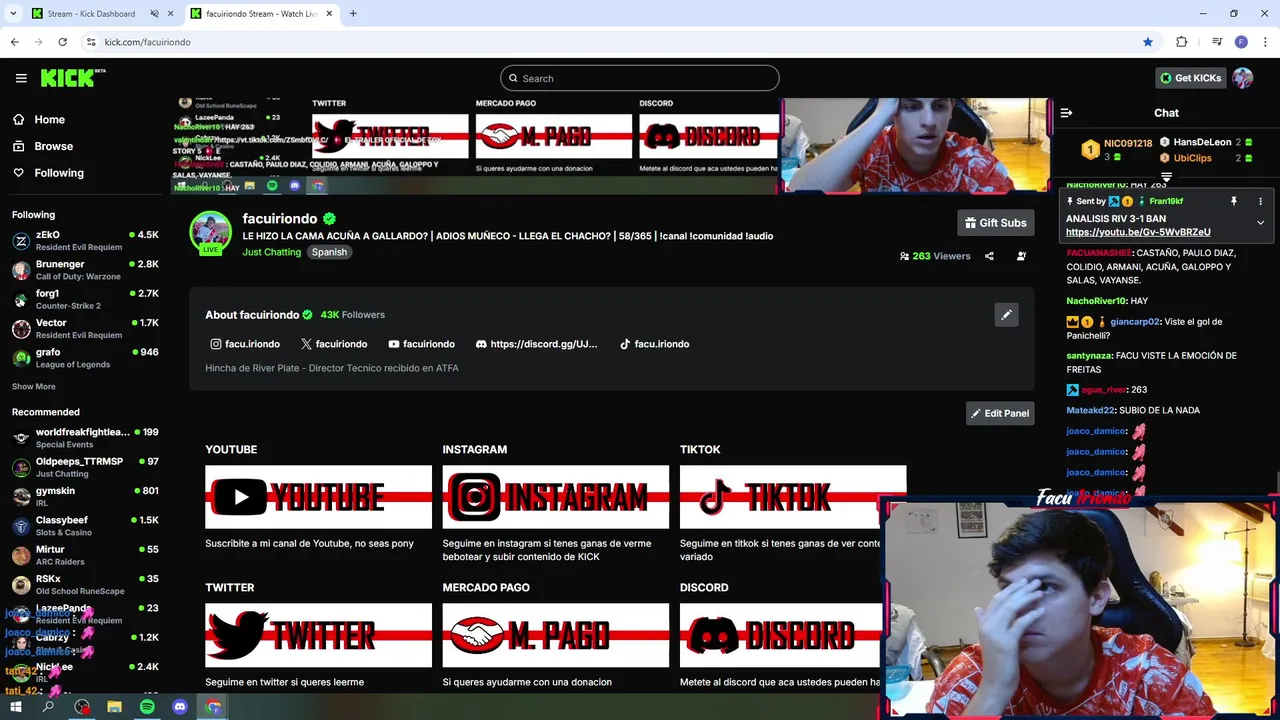The image size is (1280, 720).
Task: Click the user moderation icon beside share
Action: pyautogui.click(x=1021, y=256)
